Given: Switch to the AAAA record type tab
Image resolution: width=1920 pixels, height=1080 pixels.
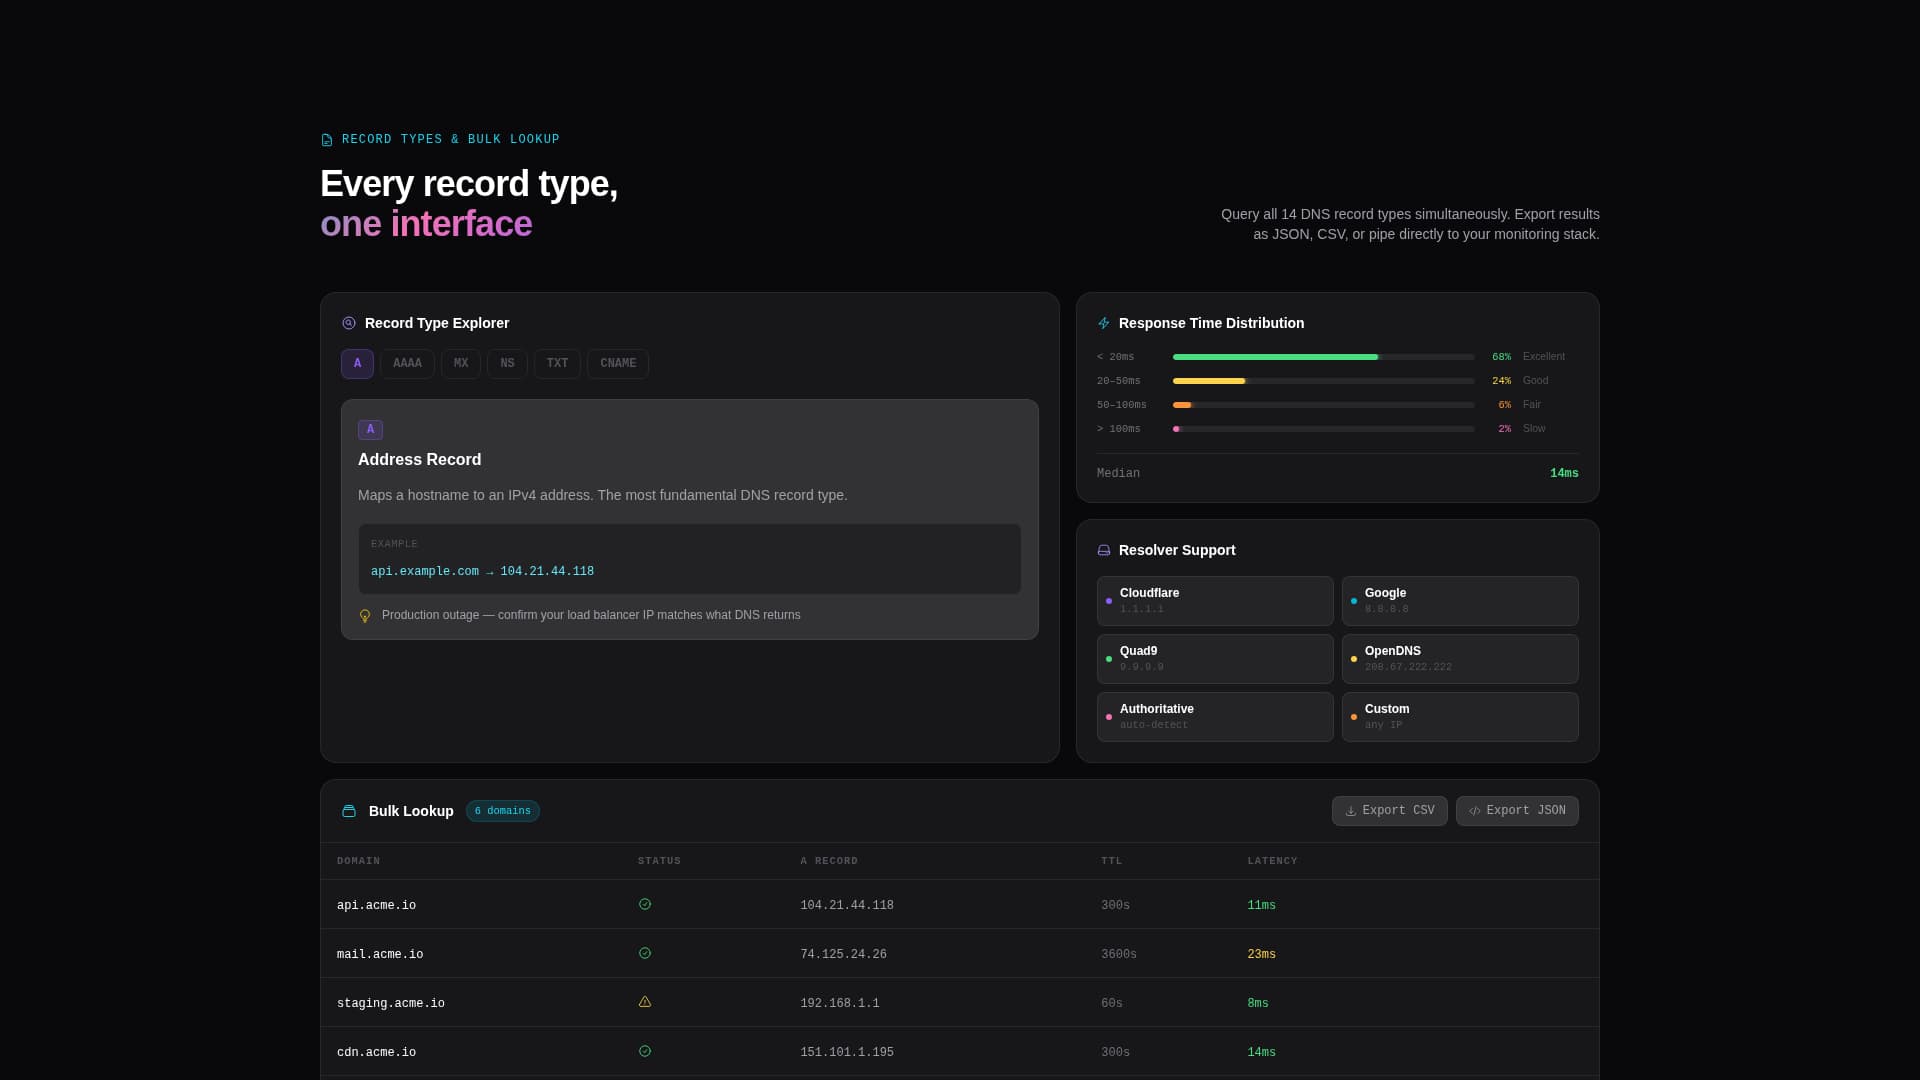Looking at the screenshot, I should coord(407,364).
